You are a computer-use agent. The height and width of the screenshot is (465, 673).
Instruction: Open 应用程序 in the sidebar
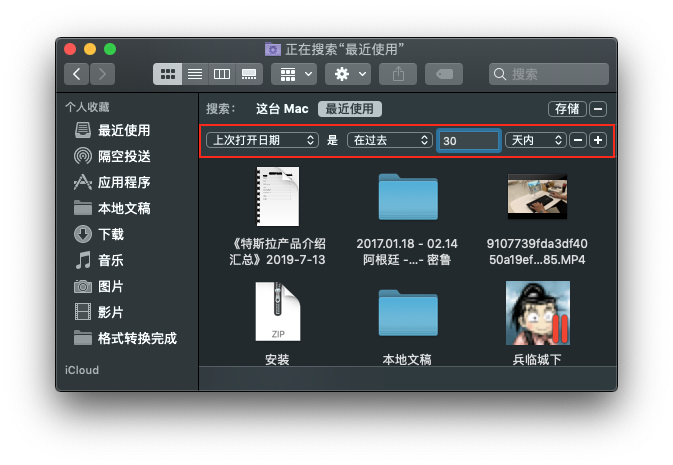click(x=112, y=182)
